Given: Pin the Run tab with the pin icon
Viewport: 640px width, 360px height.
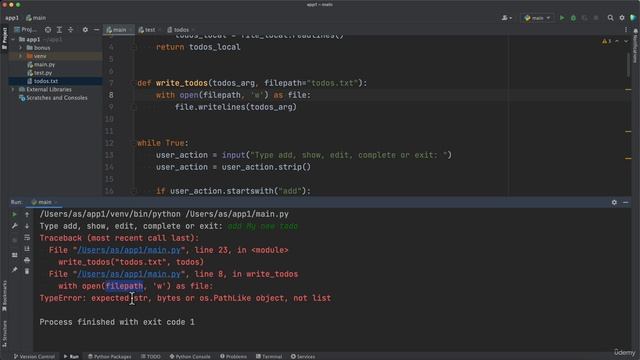Looking at the screenshot, I should tap(14, 270).
